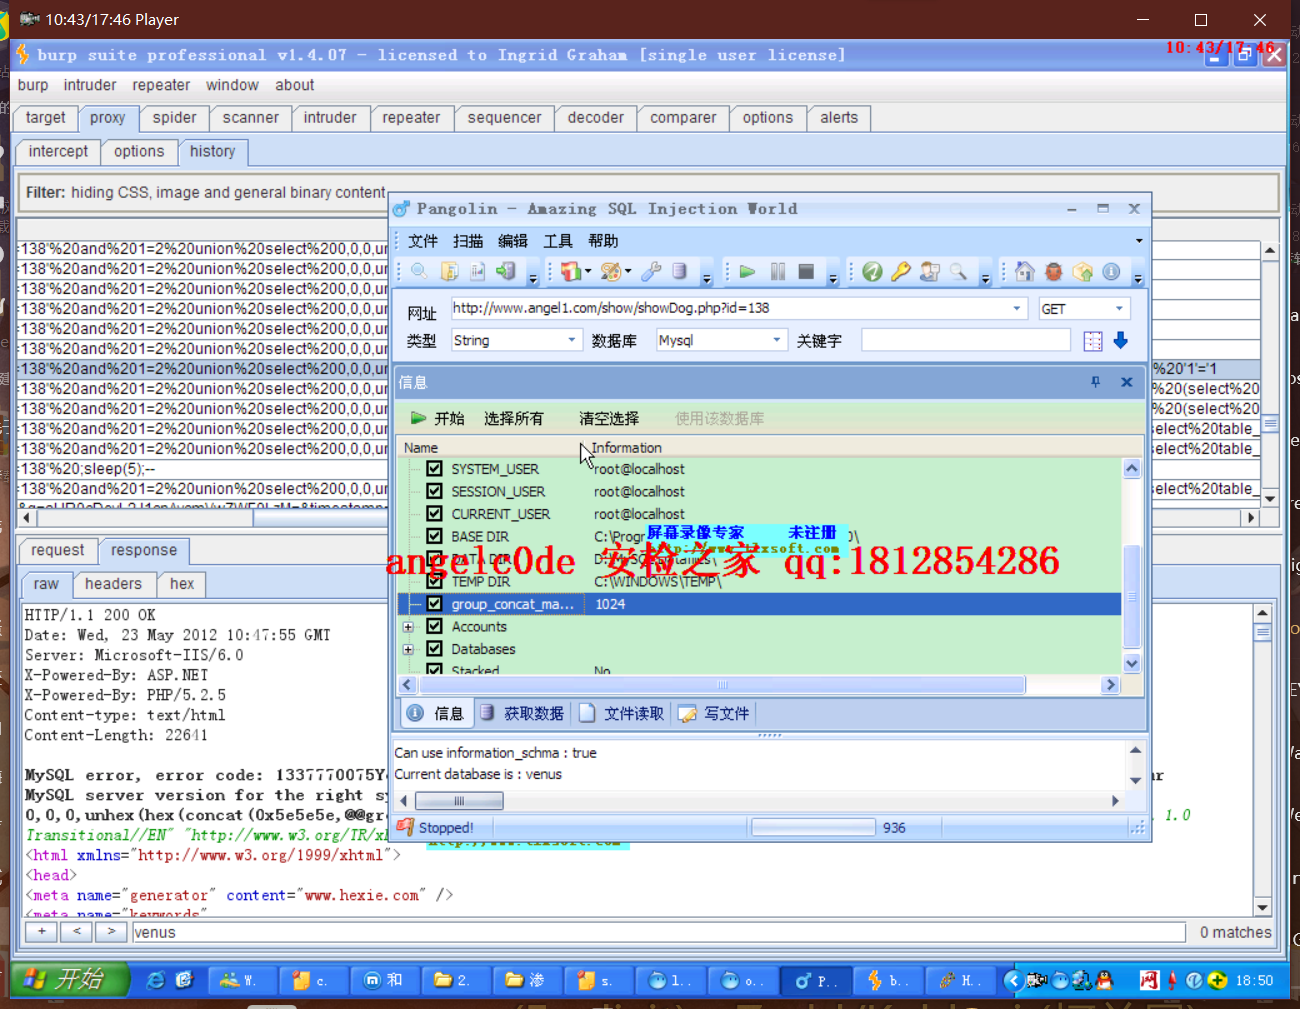Image resolution: width=1300 pixels, height=1009 pixels.
Task: Open the proxy intercept sub-tab in Burp
Action: (x=58, y=152)
